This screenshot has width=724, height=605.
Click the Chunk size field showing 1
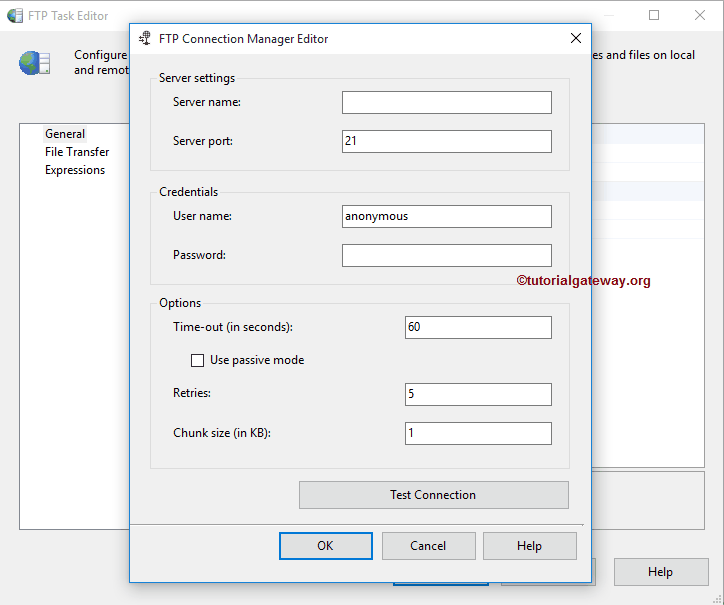tap(478, 433)
